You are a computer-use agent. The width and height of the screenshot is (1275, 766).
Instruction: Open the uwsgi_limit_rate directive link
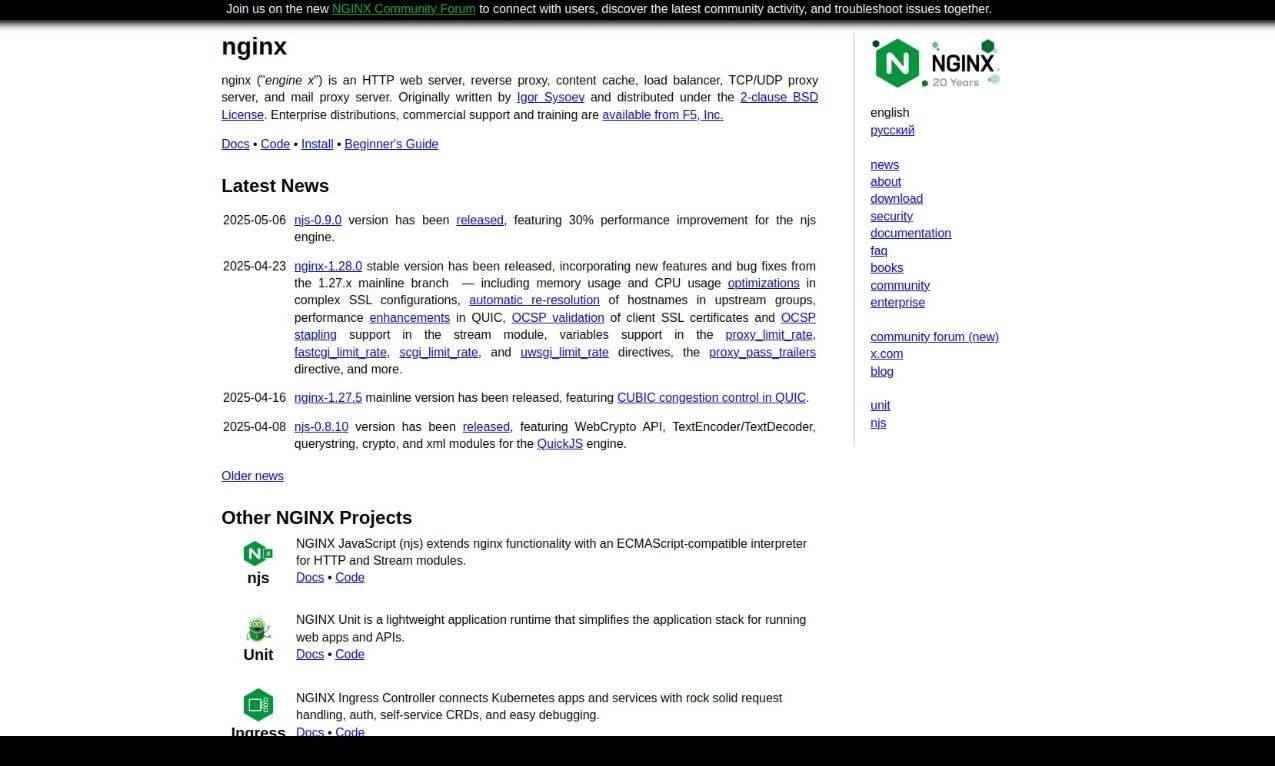click(x=564, y=352)
